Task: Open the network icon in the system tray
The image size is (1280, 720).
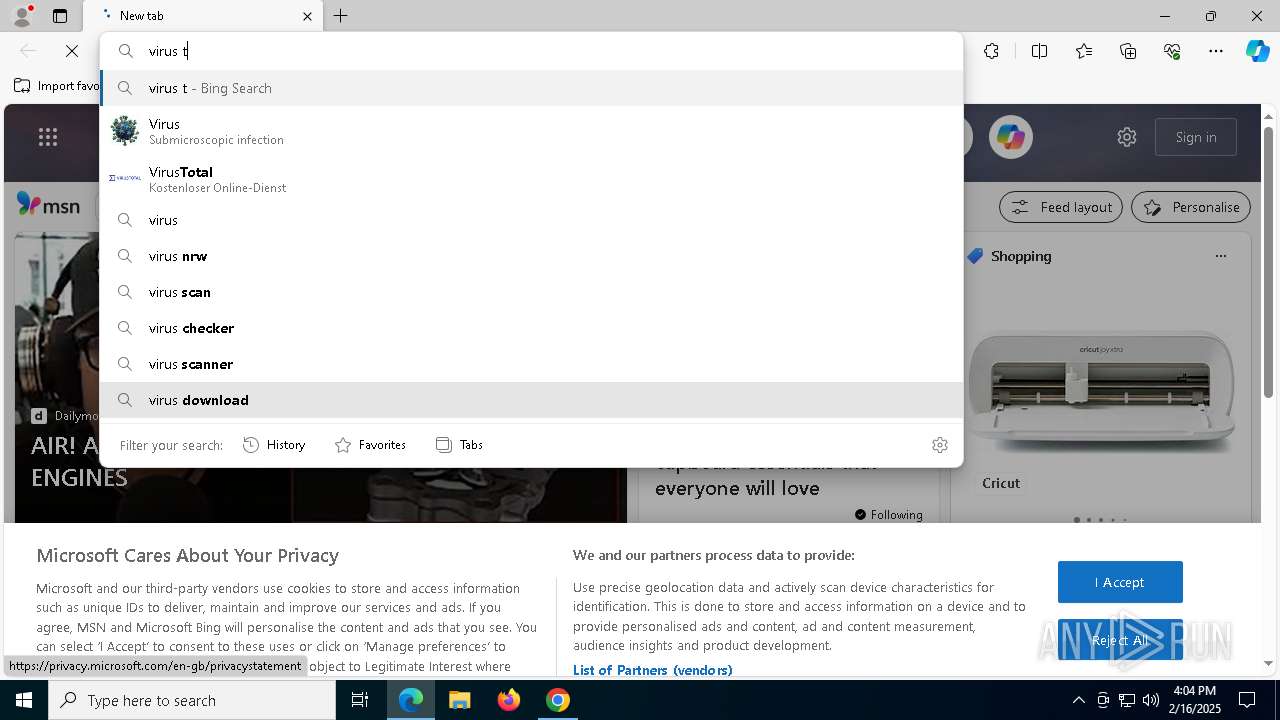Action: 1127,700
